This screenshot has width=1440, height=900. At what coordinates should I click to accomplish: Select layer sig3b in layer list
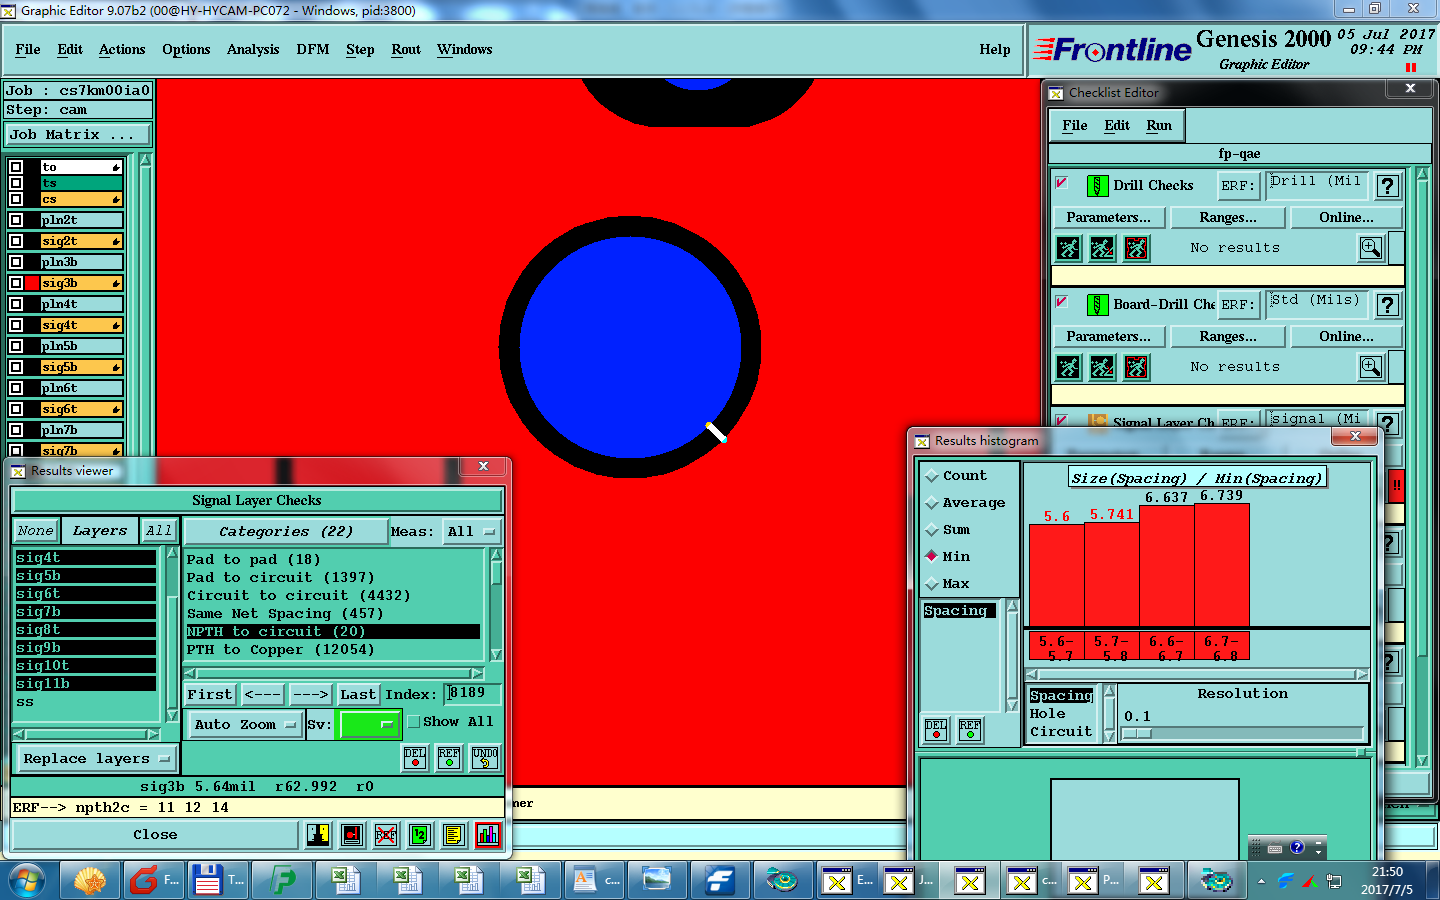pos(82,283)
